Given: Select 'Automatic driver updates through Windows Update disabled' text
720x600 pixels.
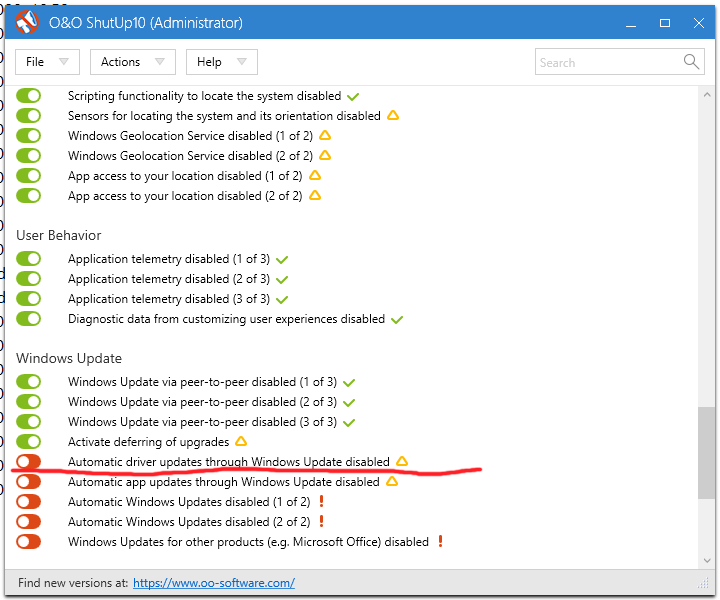Looking at the screenshot, I should click(229, 461).
